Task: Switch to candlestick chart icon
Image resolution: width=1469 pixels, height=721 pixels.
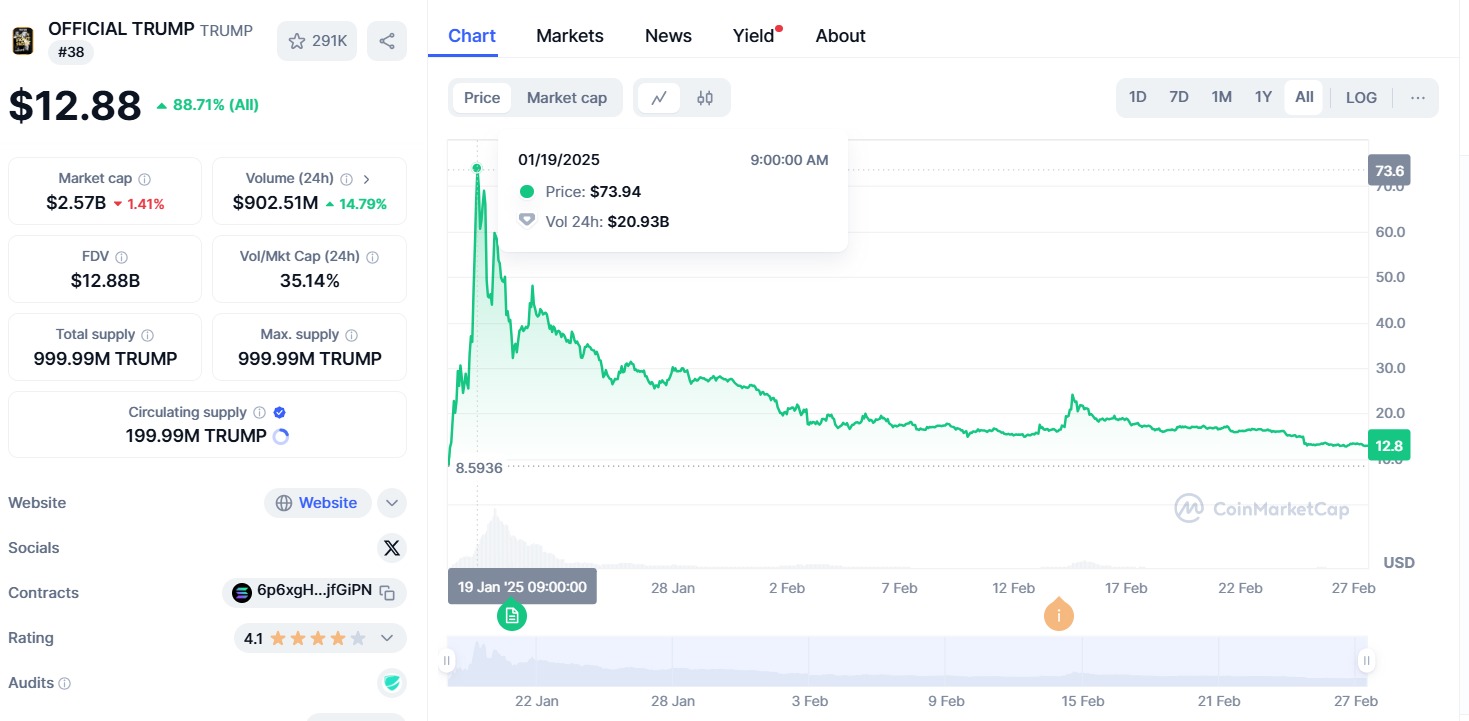Action: [x=705, y=98]
